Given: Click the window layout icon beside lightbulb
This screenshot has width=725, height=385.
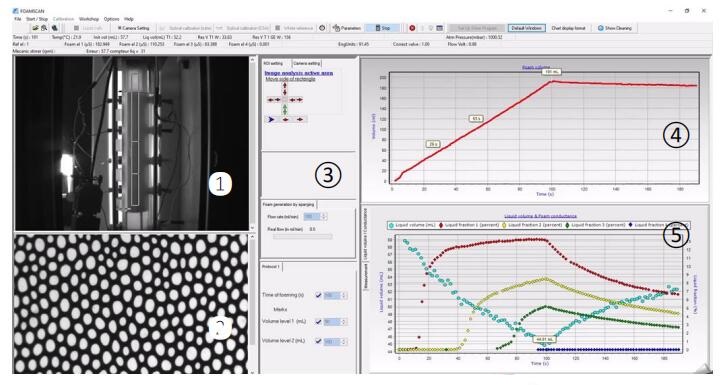Looking at the screenshot, I should point(440,28).
